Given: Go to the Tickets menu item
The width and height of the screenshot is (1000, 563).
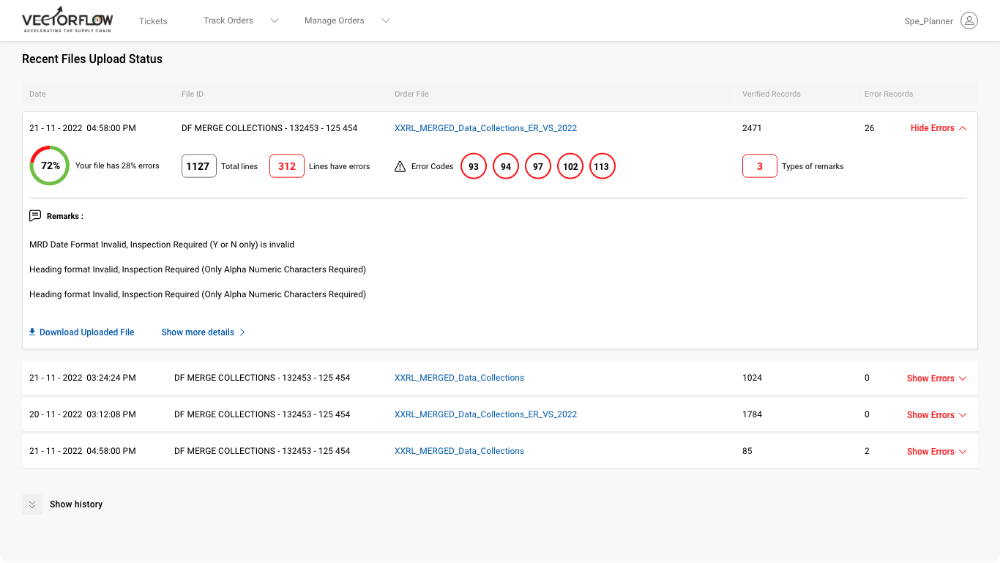Looking at the screenshot, I should pos(153,20).
